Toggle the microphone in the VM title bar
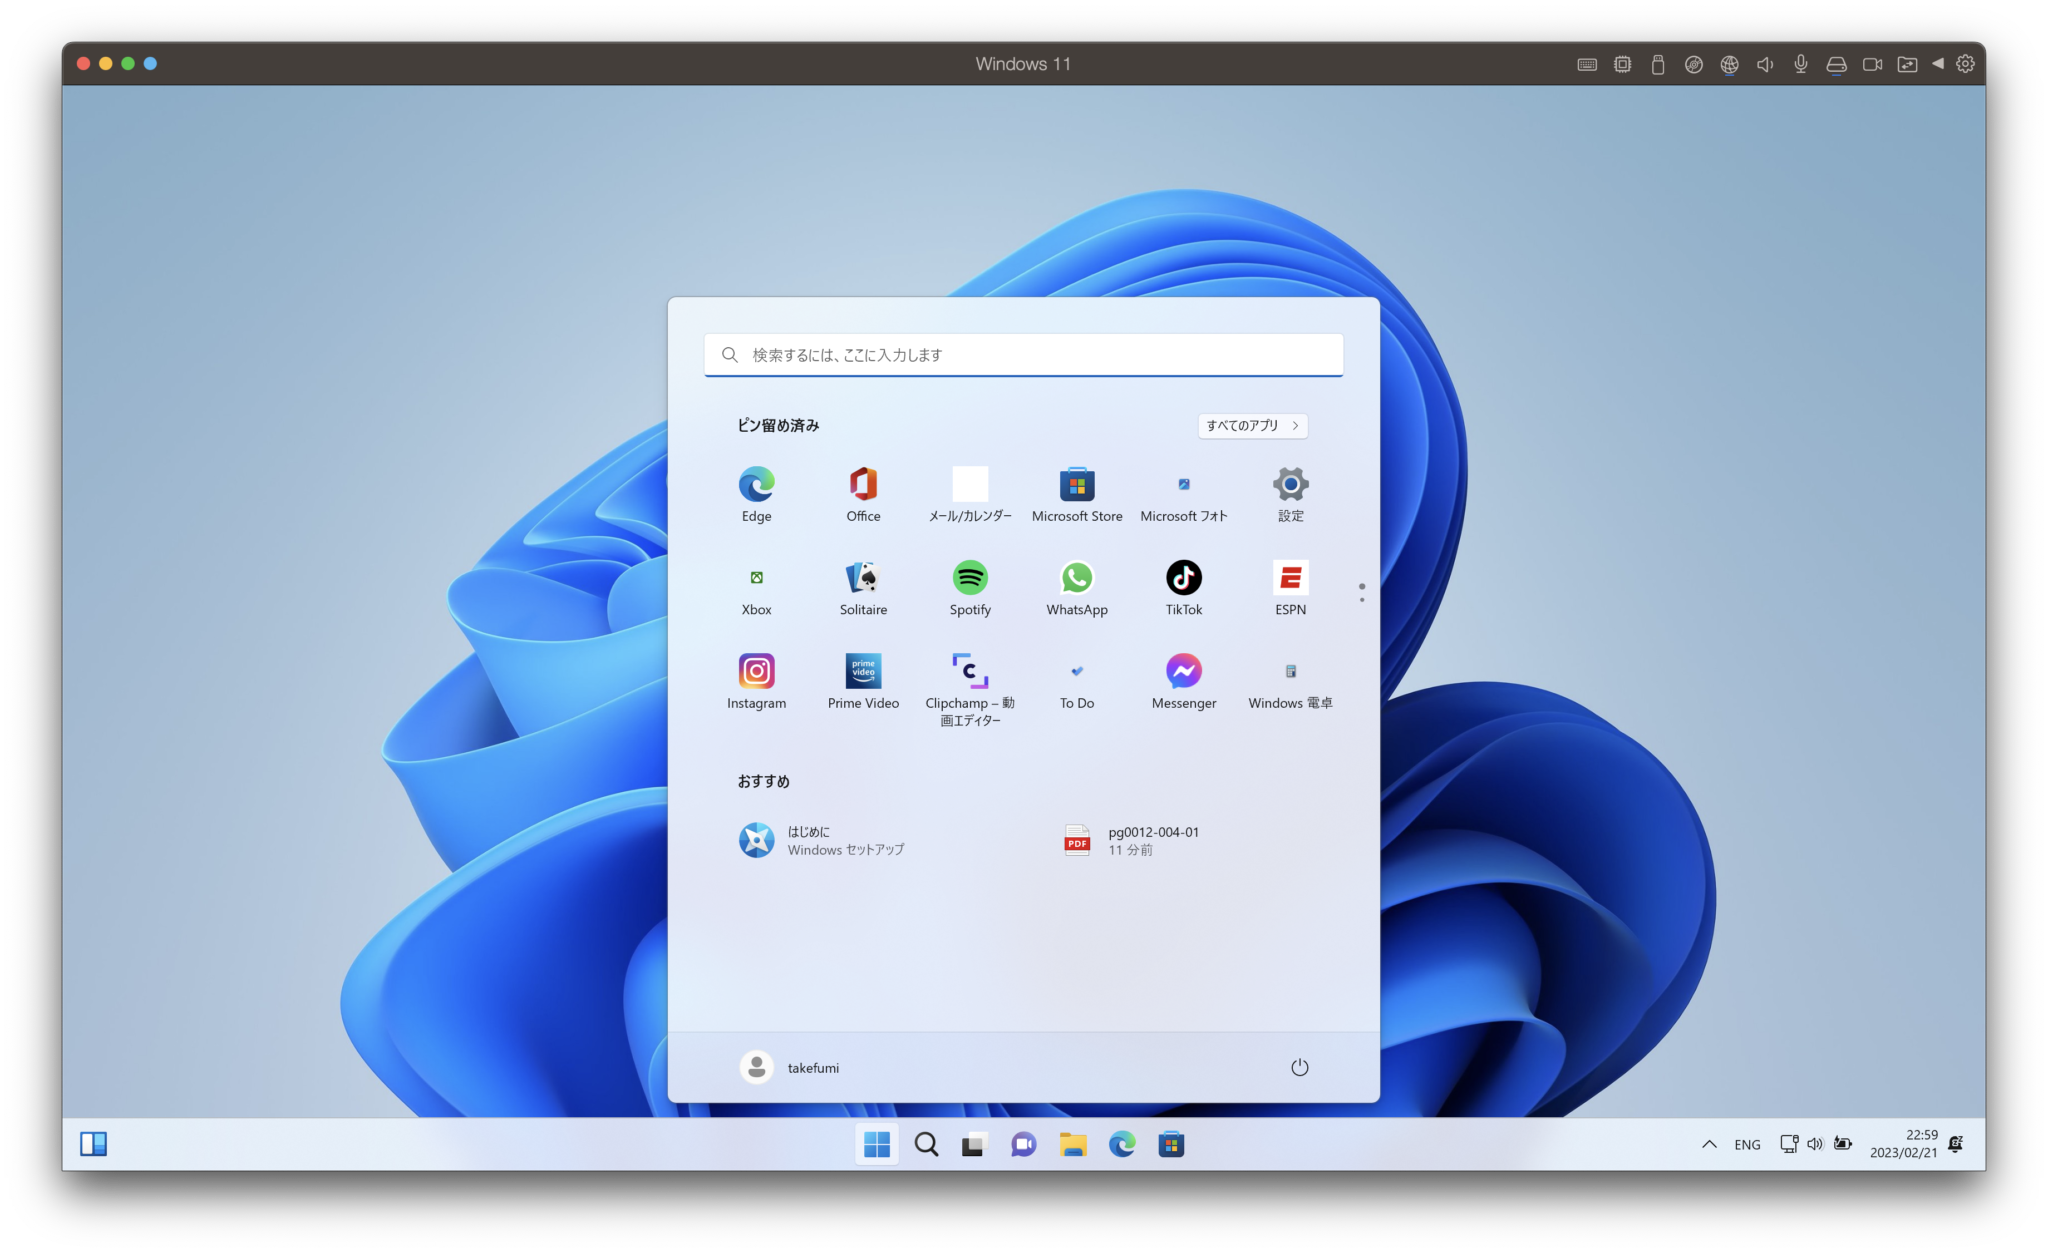2048x1253 pixels. [x=1800, y=63]
